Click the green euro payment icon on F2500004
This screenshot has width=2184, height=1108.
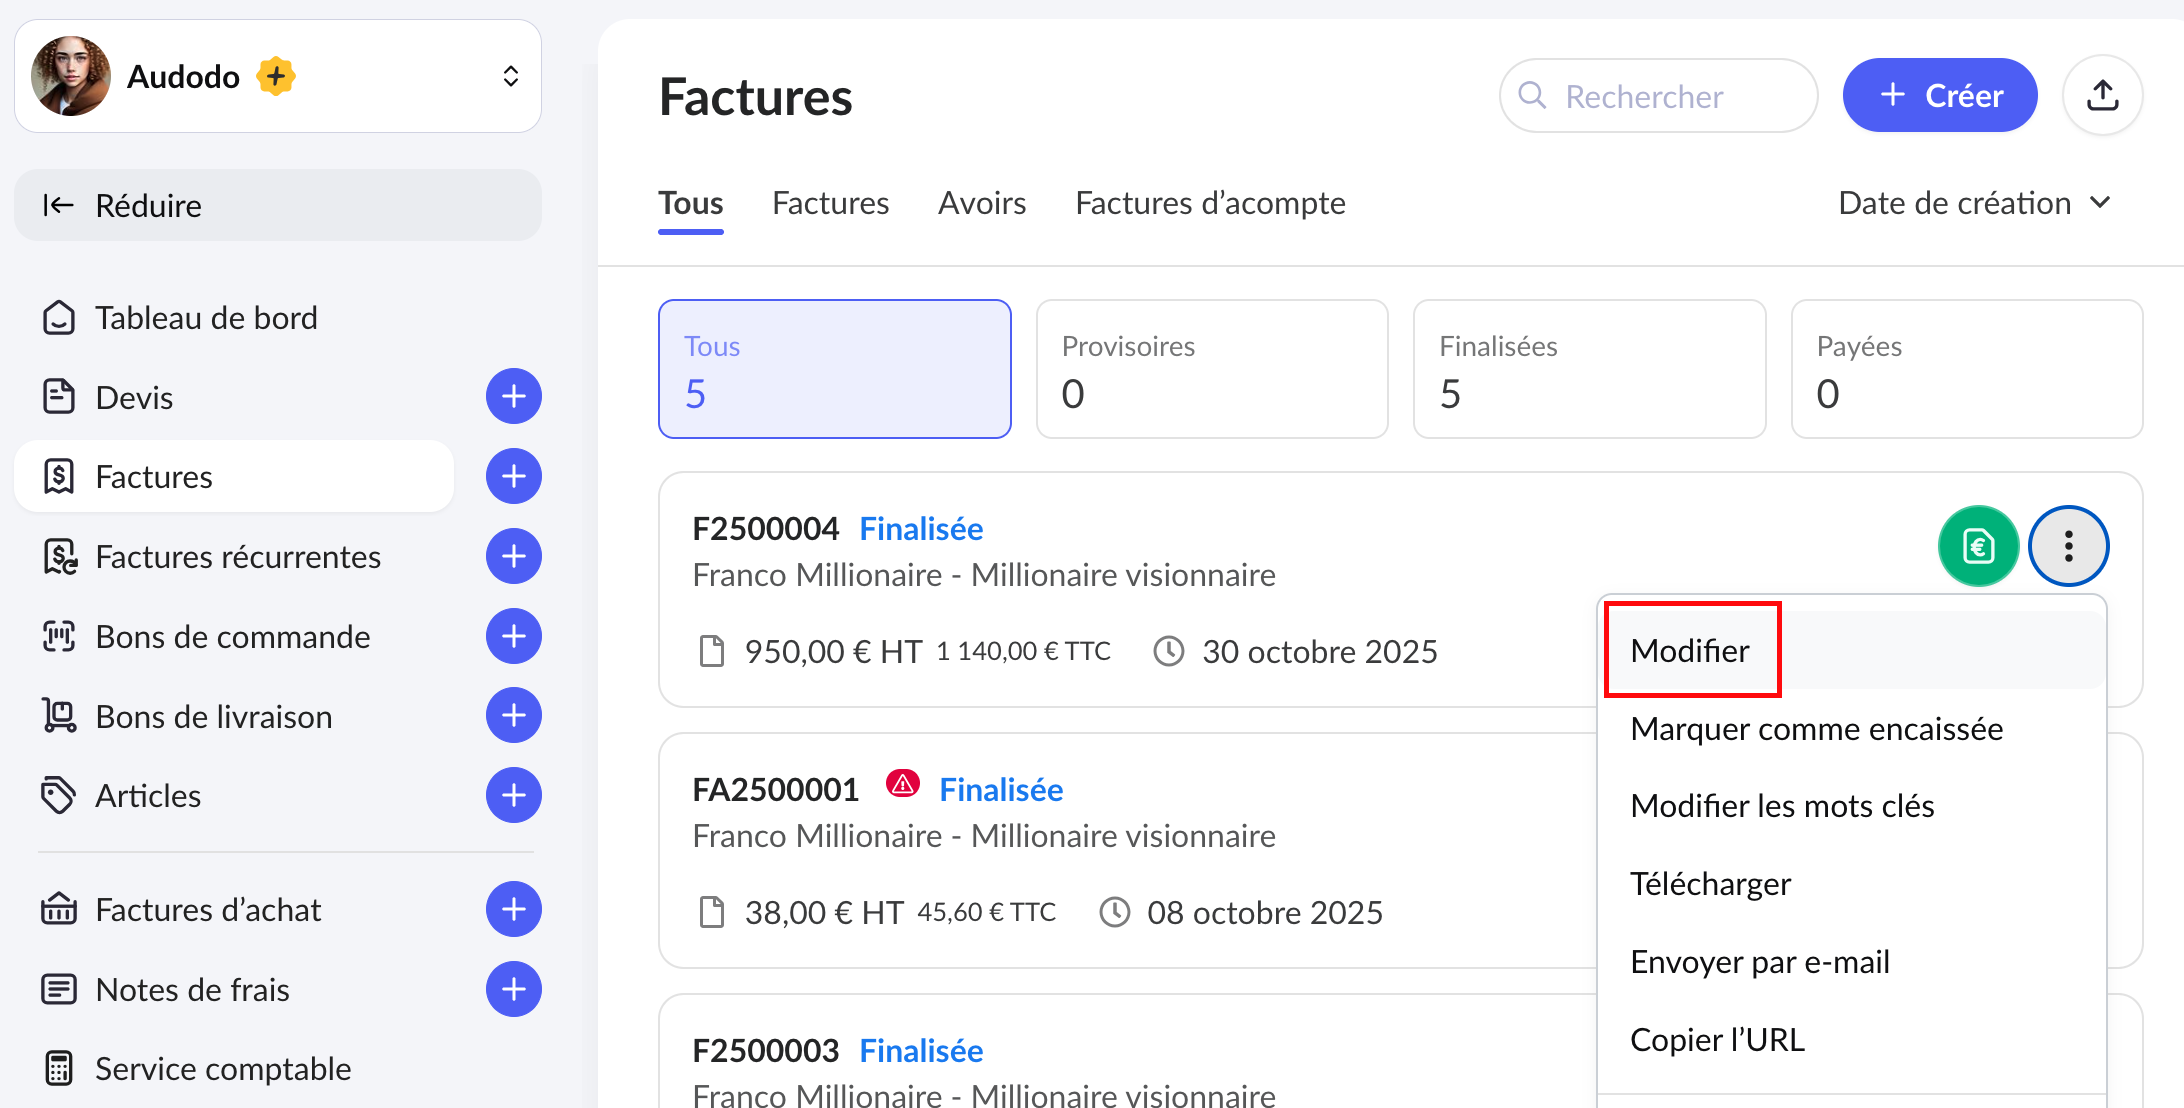[1978, 546]
